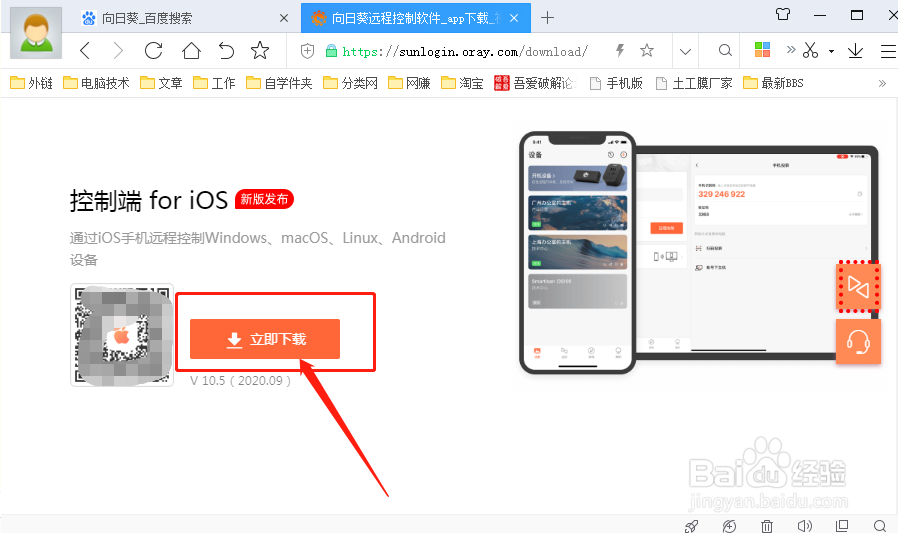The image size is (898, 533).
Task: Expand the bookmarks bar overflow chevron
Action: click(882, 84)
